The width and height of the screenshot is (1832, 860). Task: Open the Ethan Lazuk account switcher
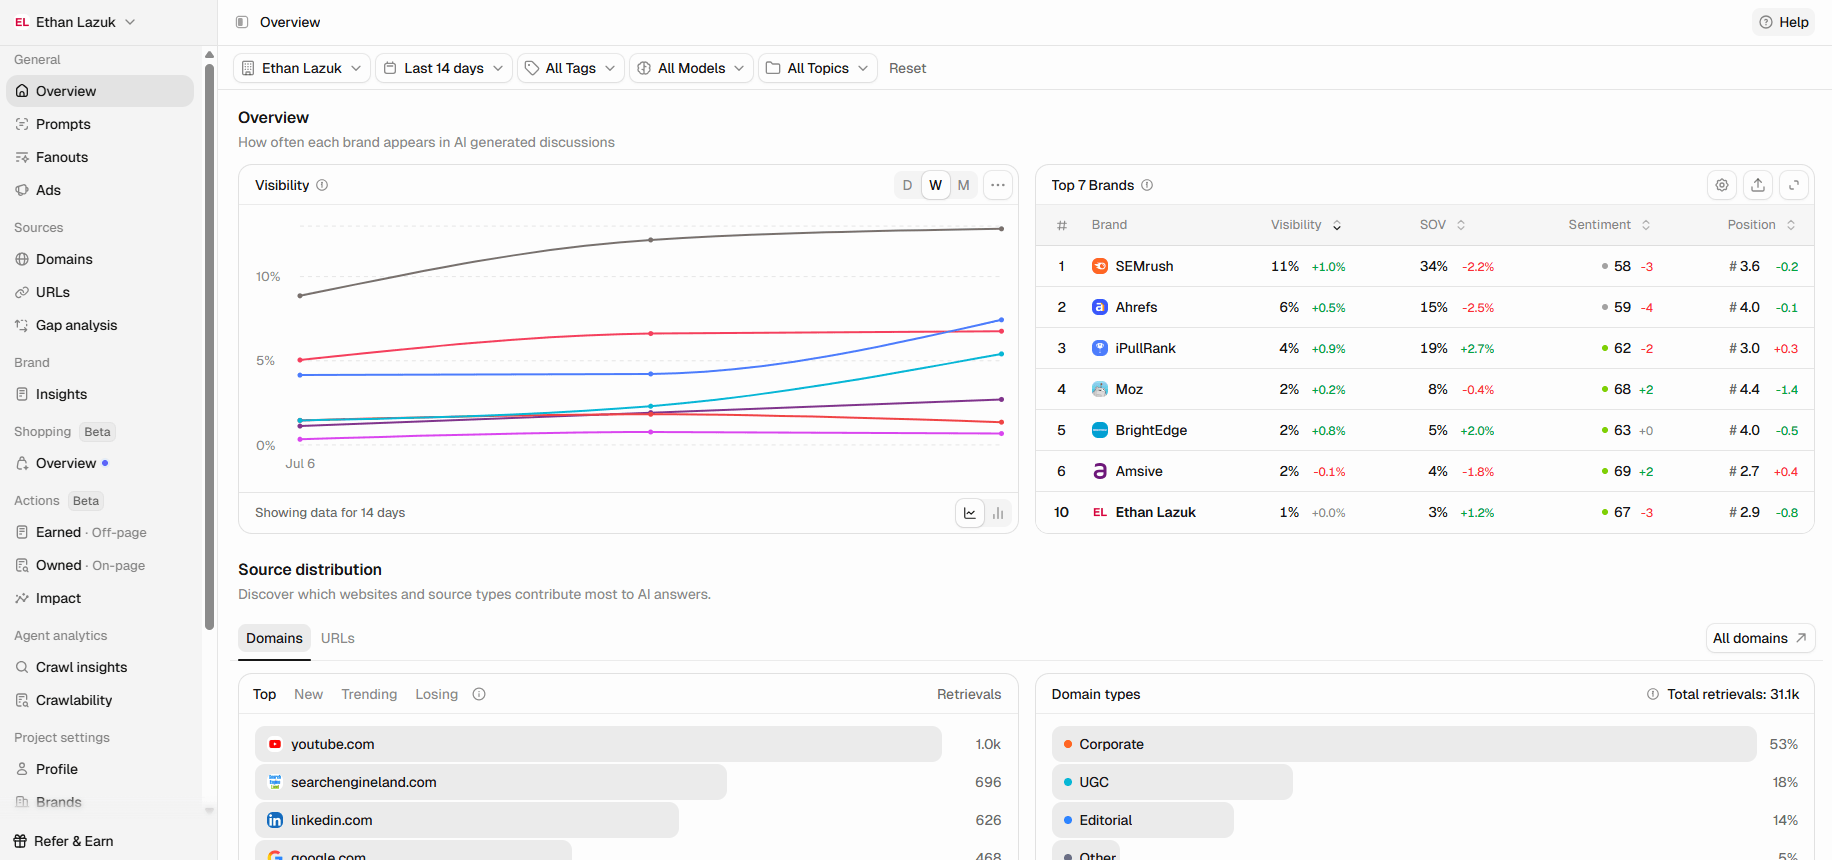[75, 22]
